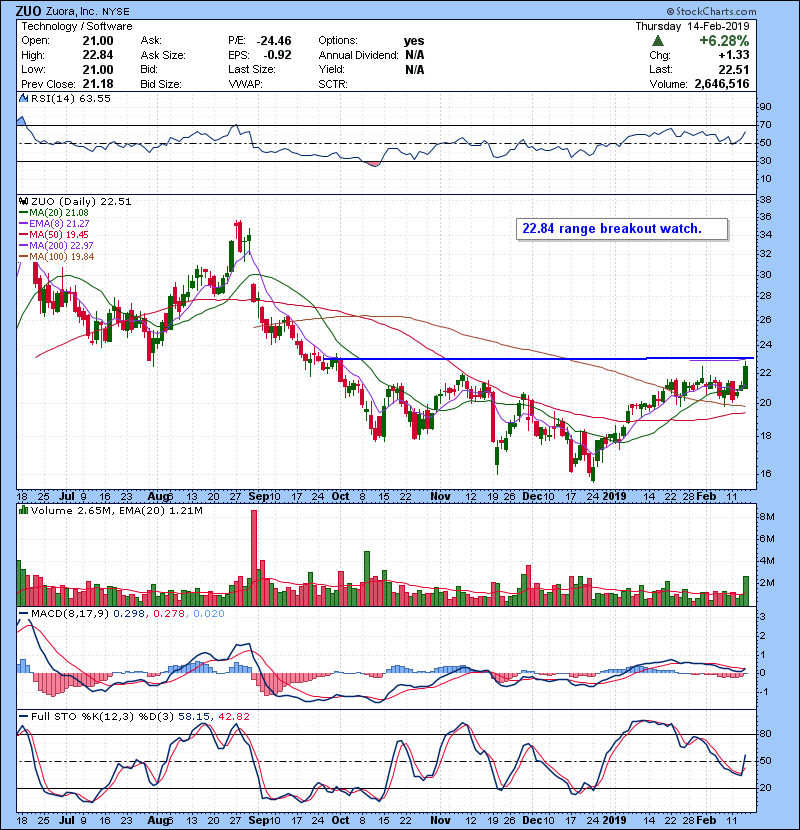Click the date "Thursday 14-Feb-2019"
800x830 pixels.
point(693,26)
